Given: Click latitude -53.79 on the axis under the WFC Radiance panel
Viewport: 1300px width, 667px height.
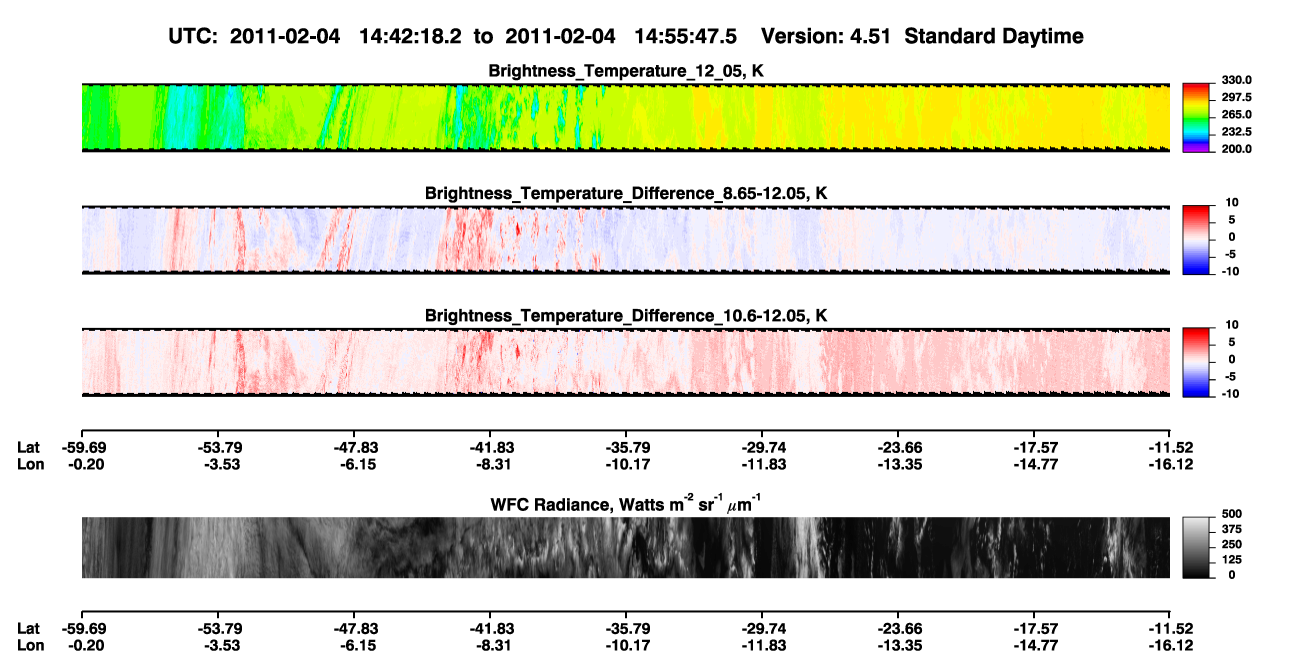Looking at the screenshot, I should [x=218, y=628].
